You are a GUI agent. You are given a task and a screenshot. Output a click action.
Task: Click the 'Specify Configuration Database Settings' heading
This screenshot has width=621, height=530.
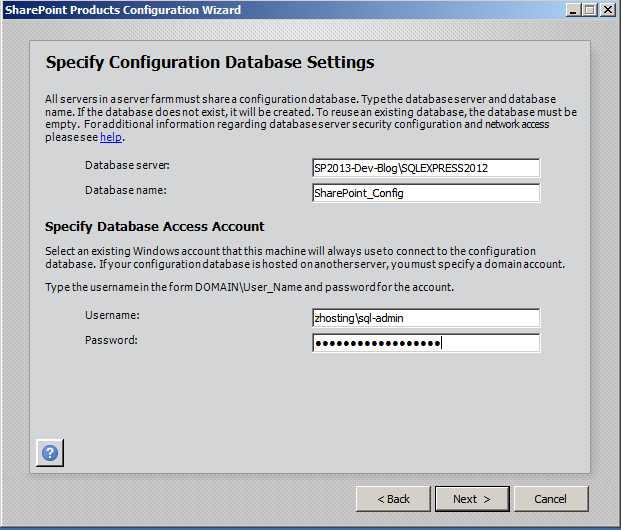click(210, 63)
